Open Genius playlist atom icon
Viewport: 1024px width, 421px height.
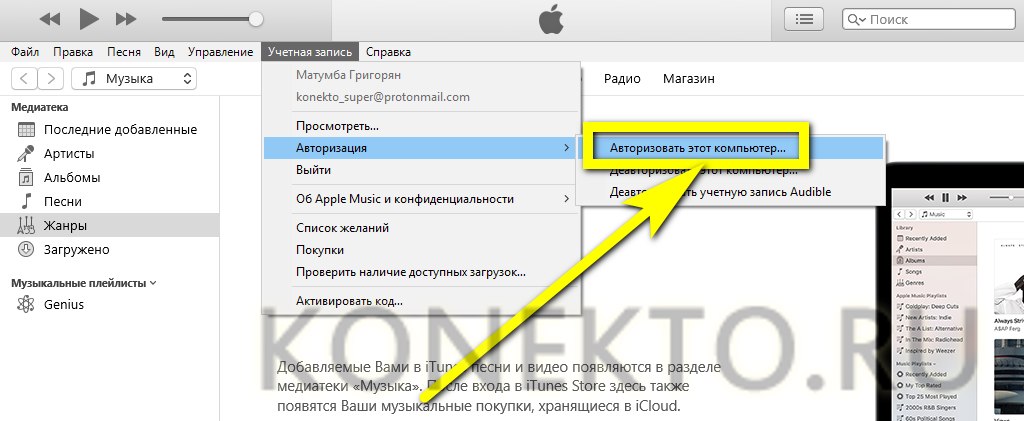pos(26,304)
